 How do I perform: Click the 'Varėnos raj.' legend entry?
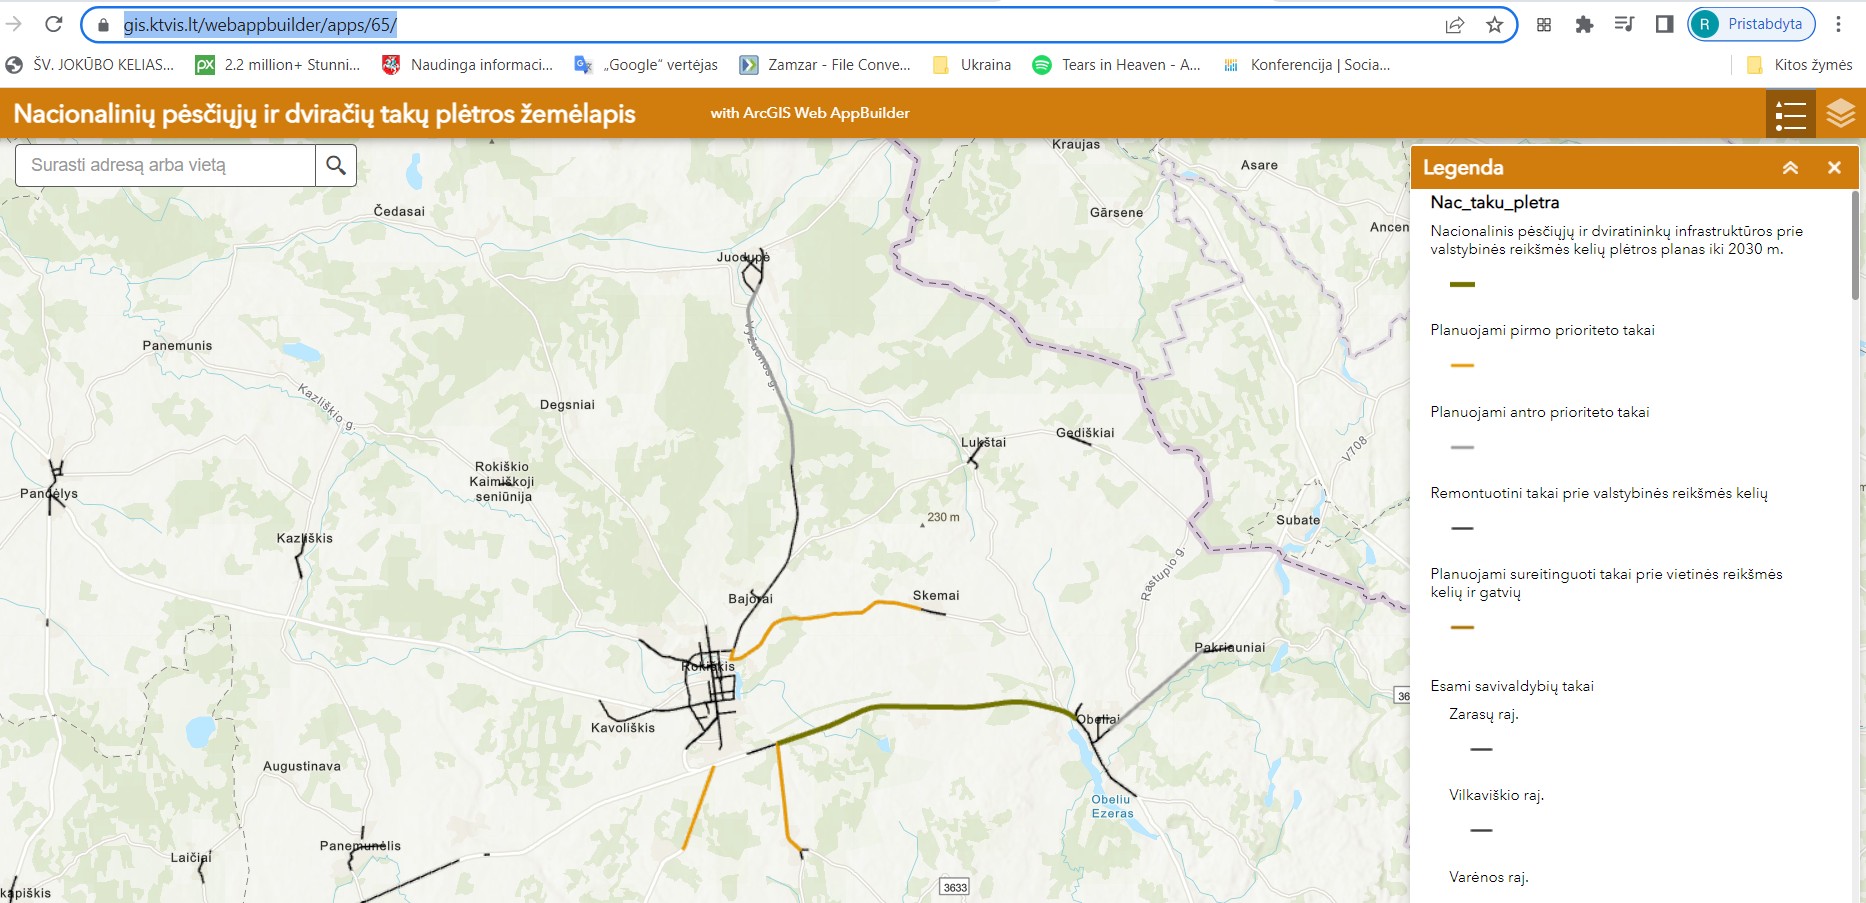click(1488, 877)
